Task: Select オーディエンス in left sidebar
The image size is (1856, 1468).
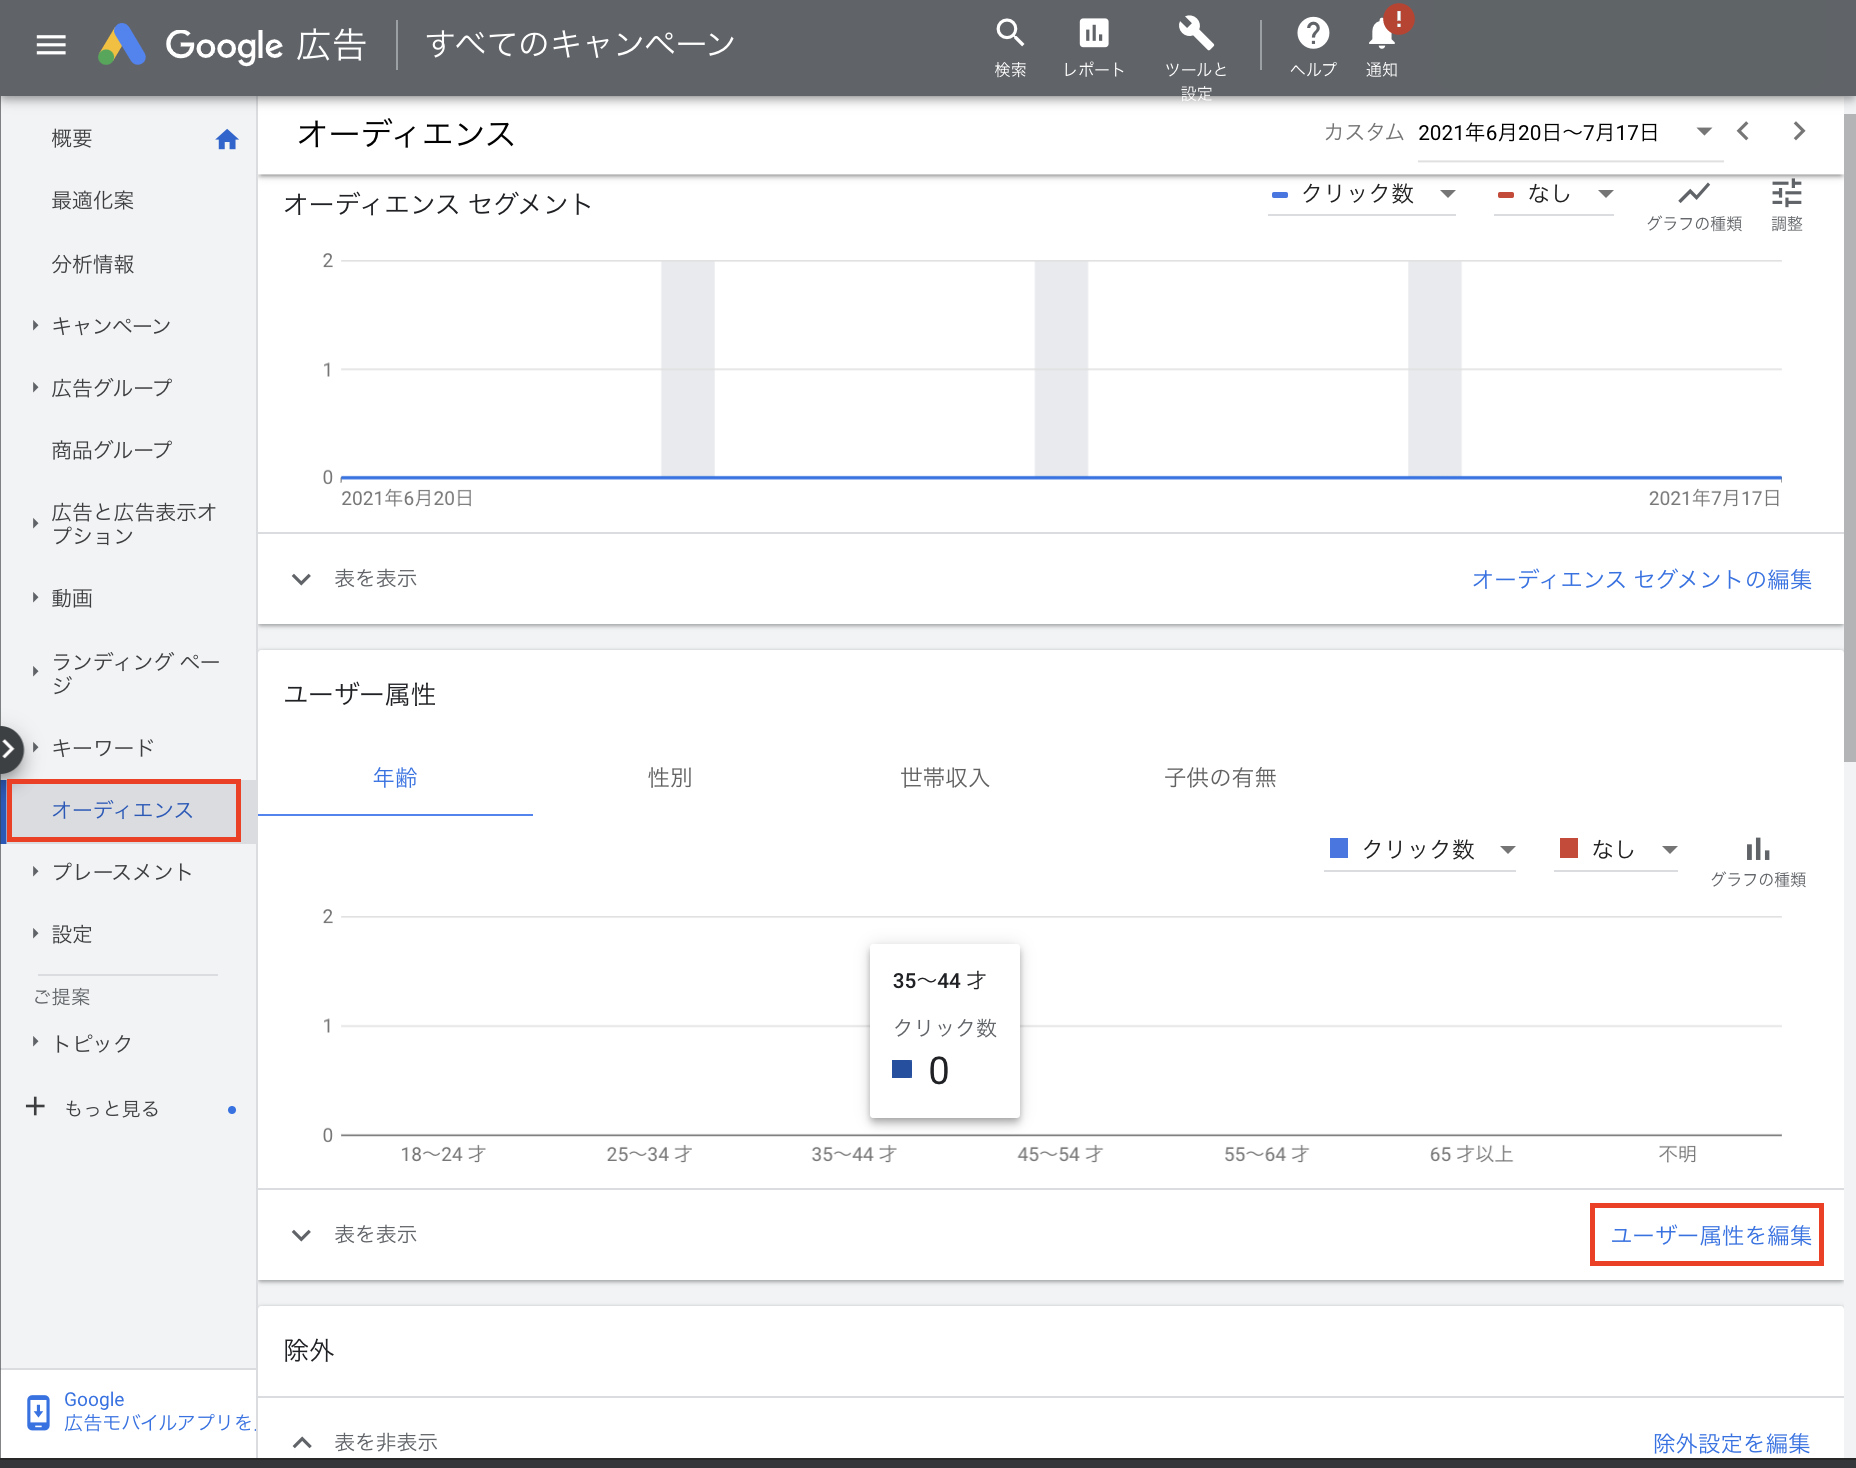Action: 123,810
